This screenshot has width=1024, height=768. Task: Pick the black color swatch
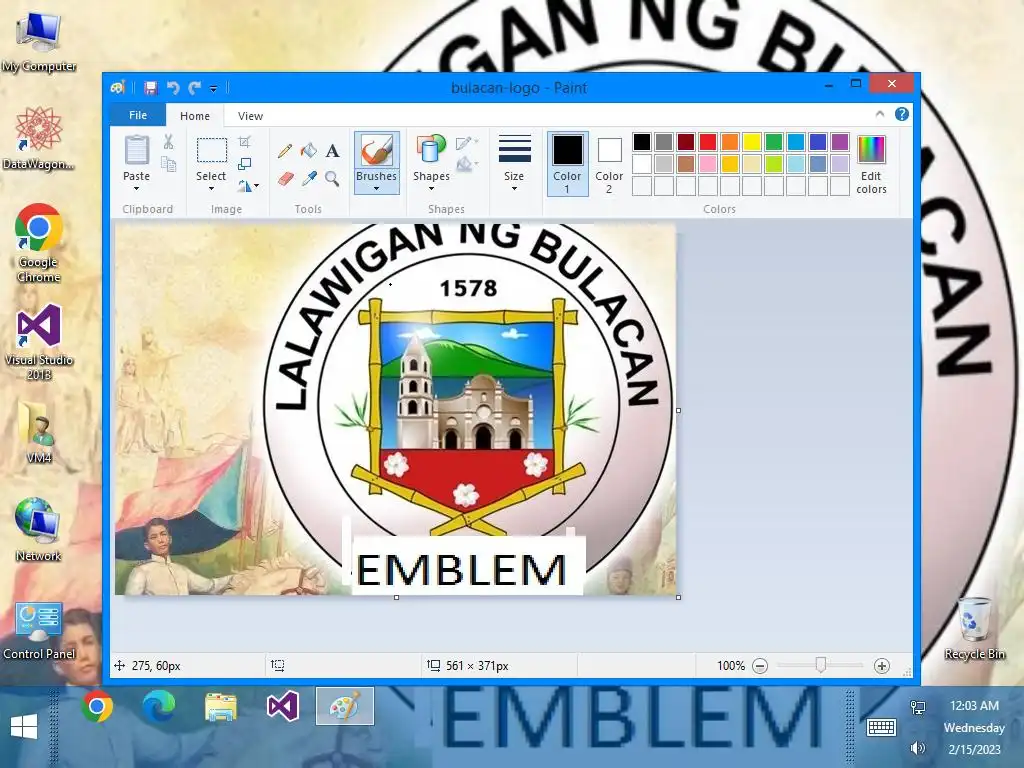642,142
